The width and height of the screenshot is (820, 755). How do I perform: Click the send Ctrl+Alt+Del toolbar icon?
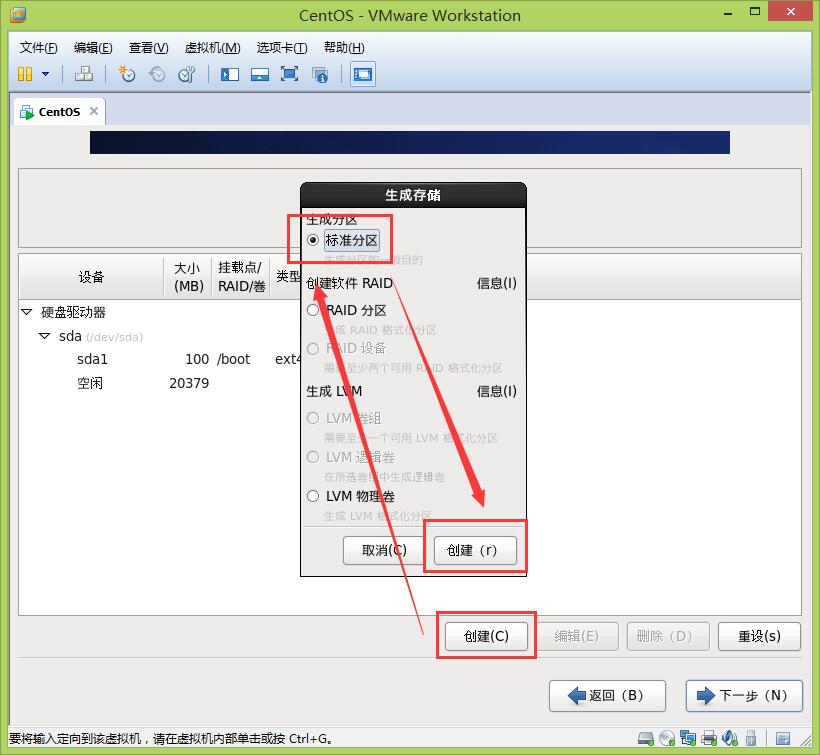pyautogui.click(x=84, y=74)
